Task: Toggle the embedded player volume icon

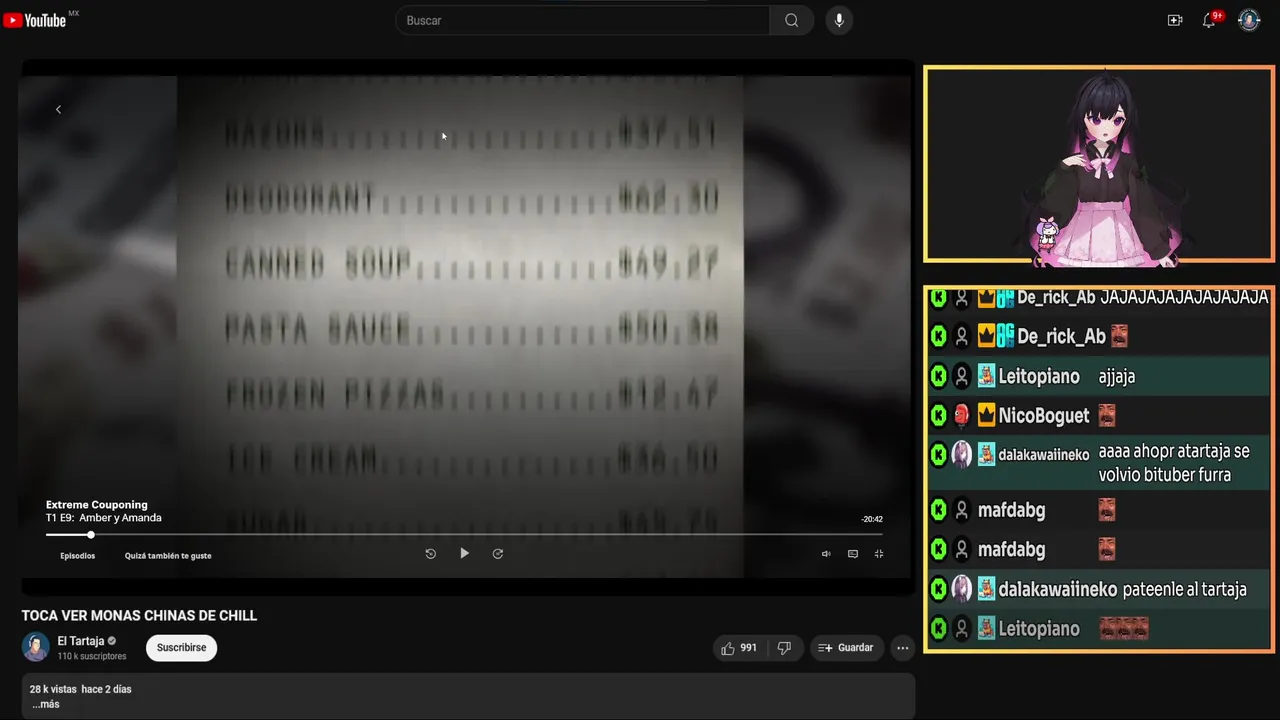Action: [826, 554]
